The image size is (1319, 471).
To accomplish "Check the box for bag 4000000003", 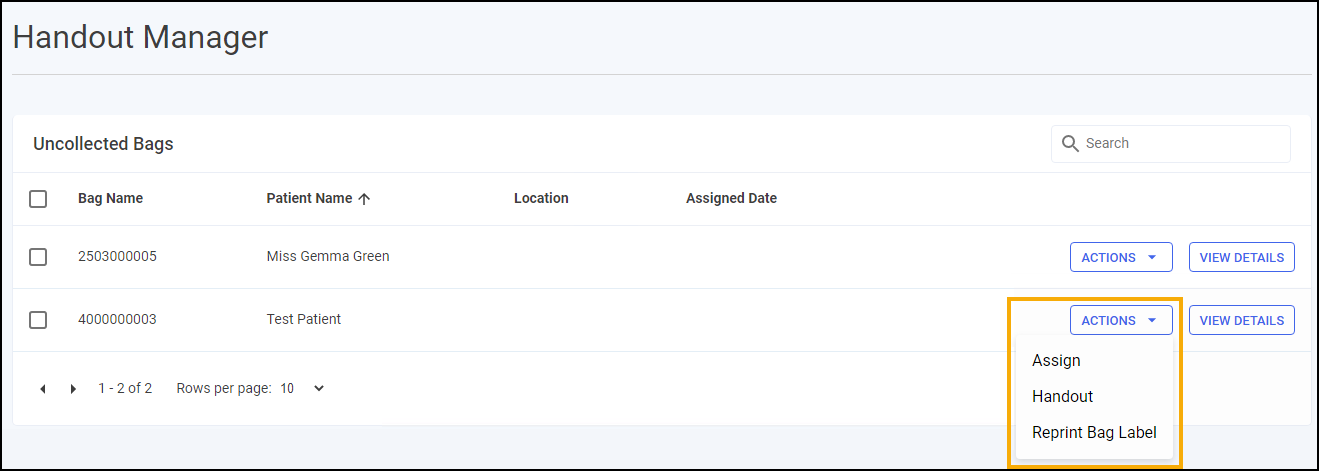I will [38, 320].
